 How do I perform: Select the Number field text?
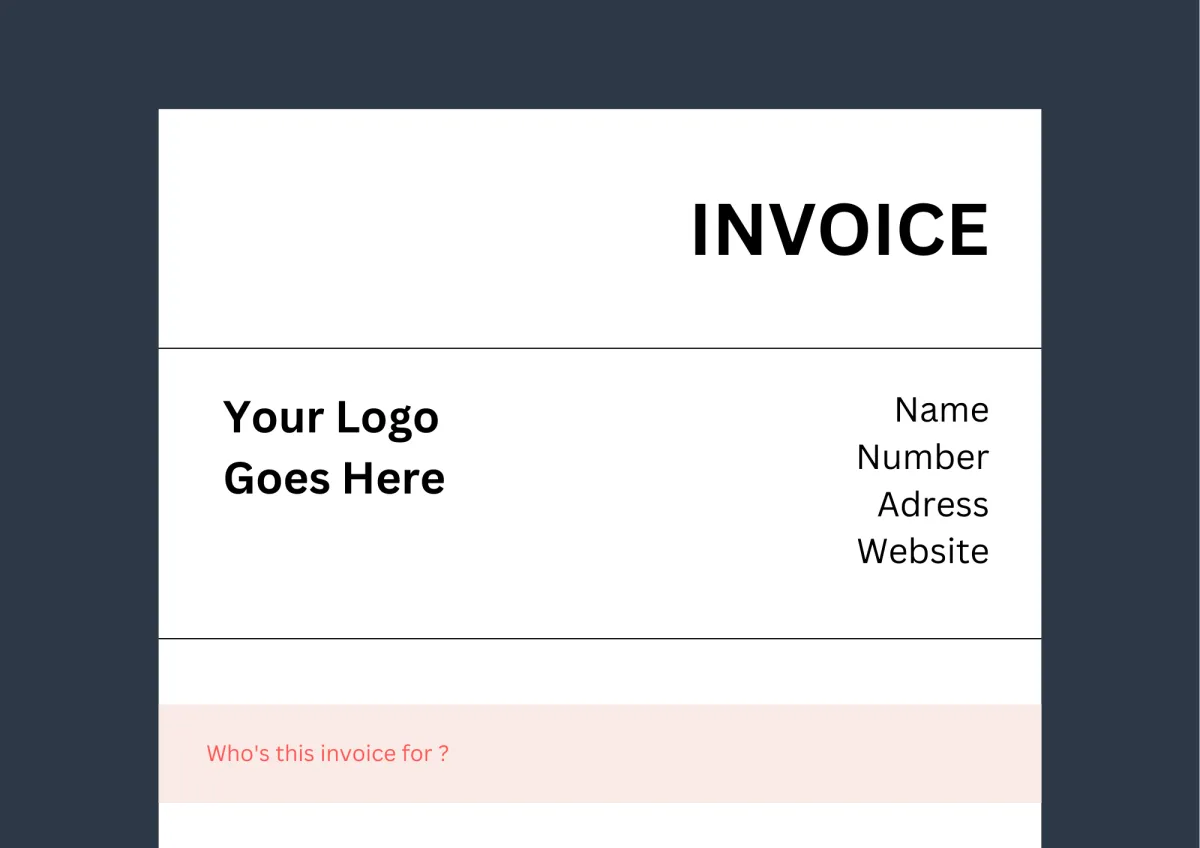pos(923,457)
